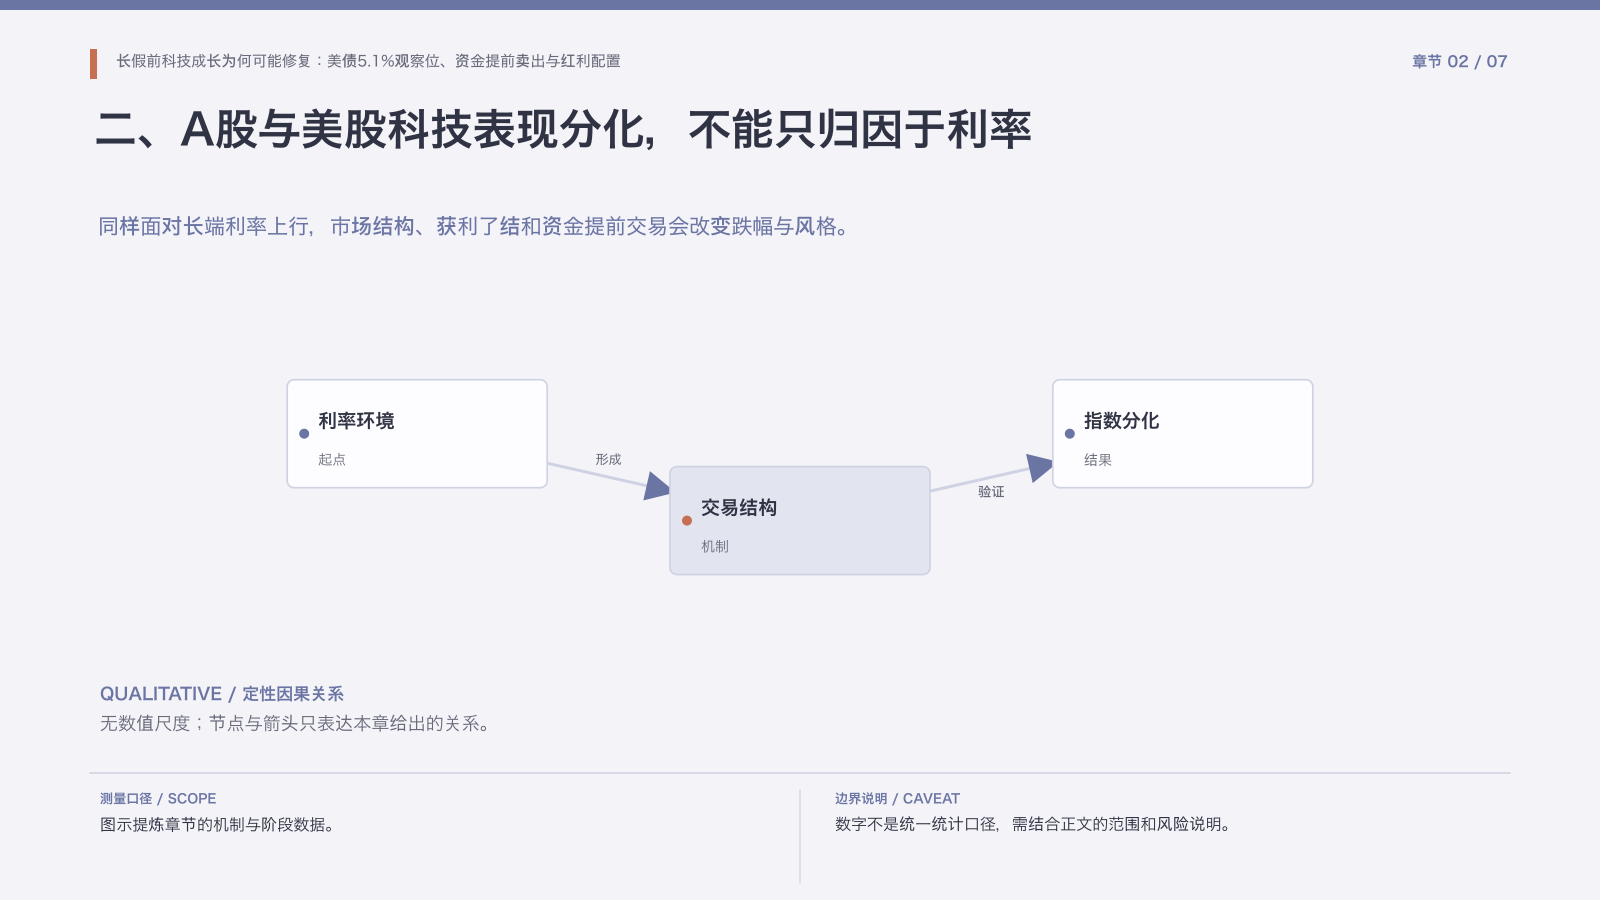
Task: Select the slide title "二、A股与美股科技表现分化，不能只归因于利率"
Action: coord(564,130)
